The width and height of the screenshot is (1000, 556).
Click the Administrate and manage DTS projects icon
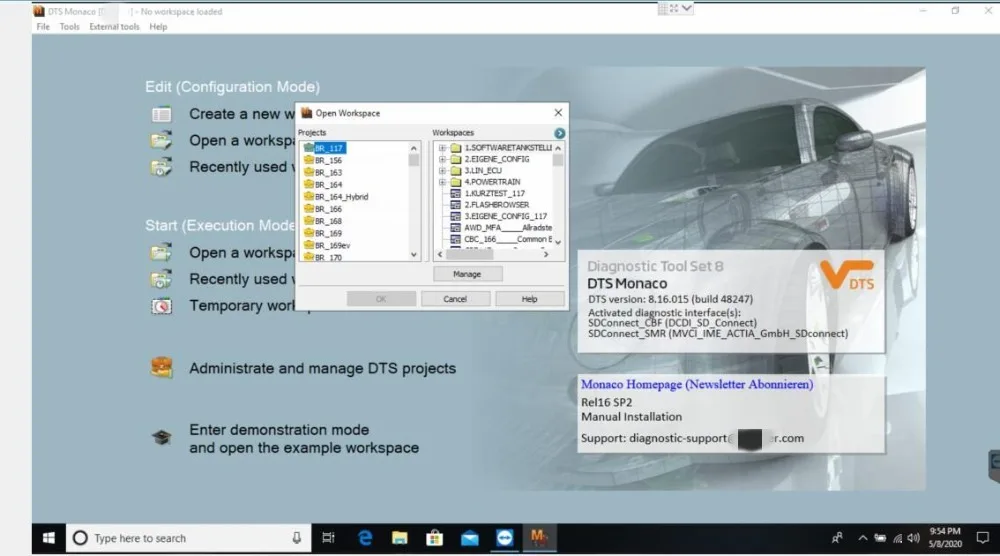coord(161,368)
